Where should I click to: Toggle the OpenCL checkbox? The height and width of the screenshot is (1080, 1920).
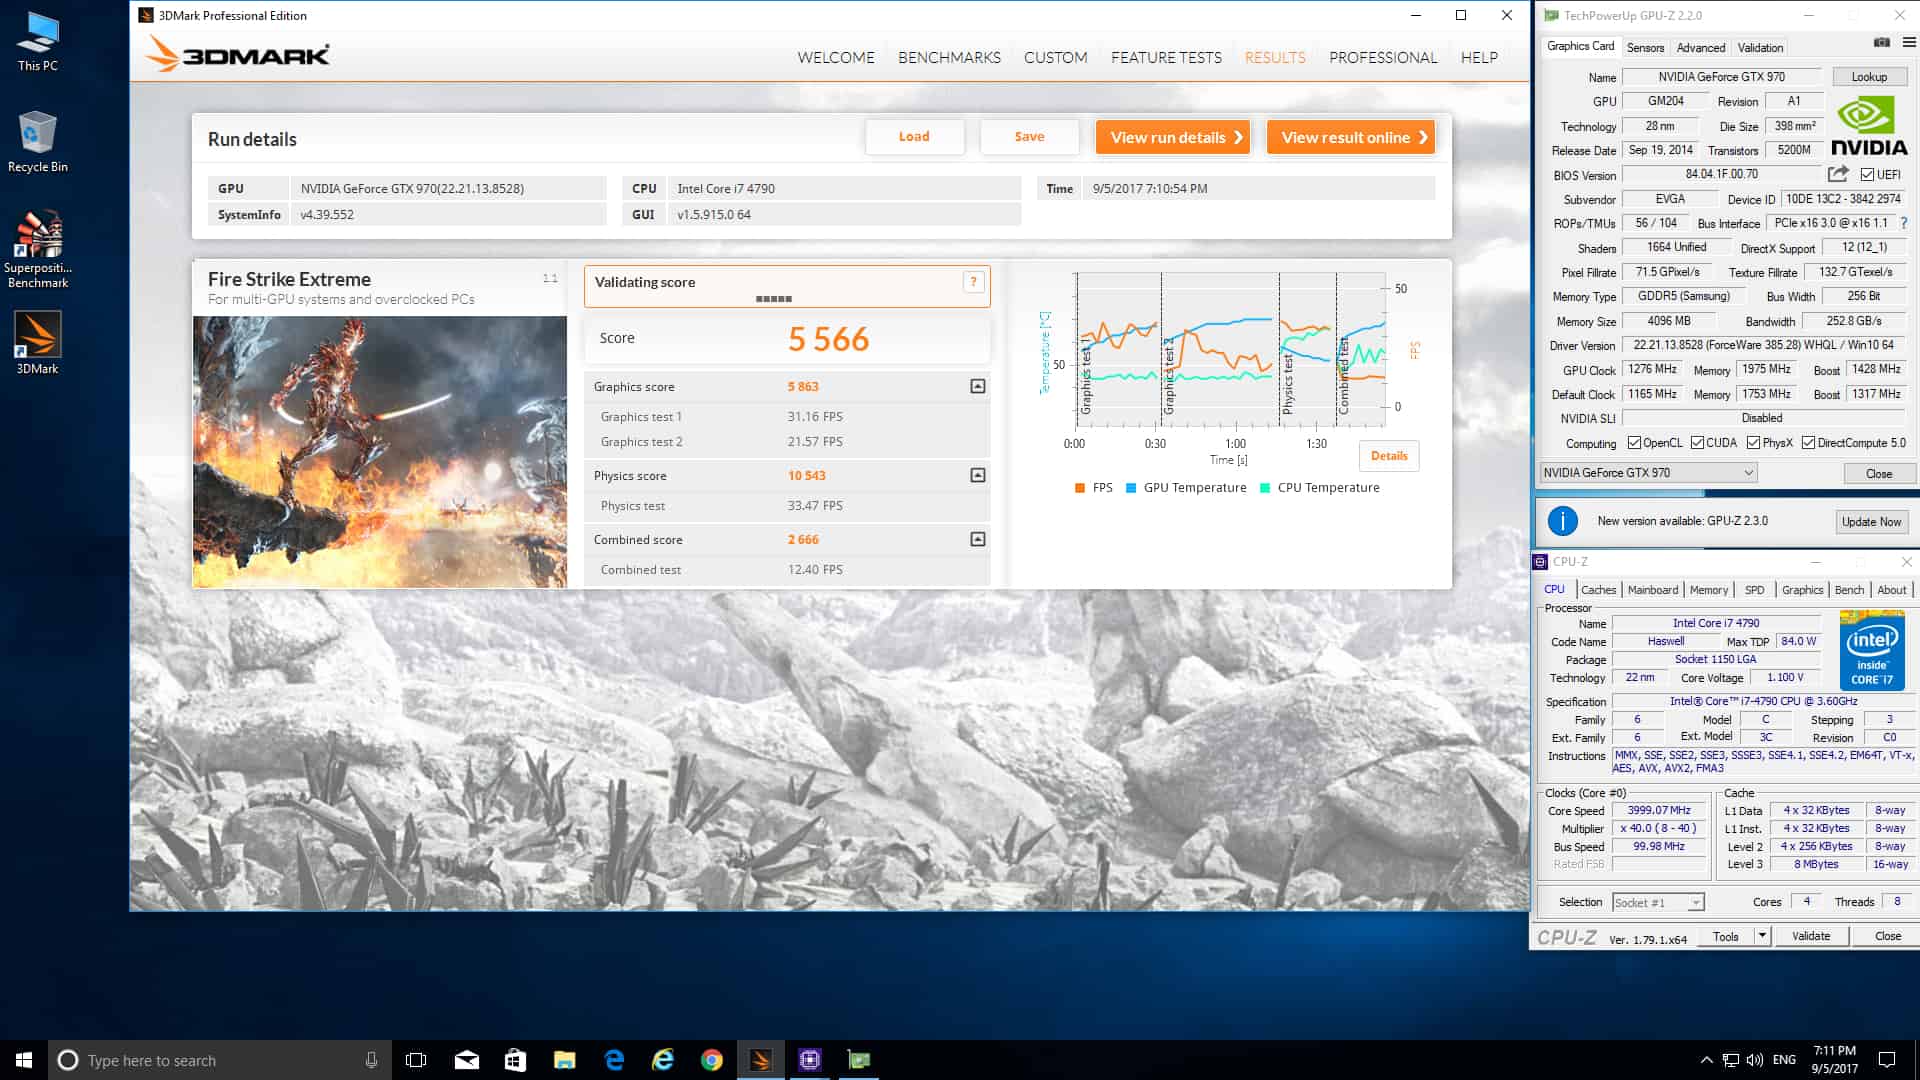pyautogui.click(x=1634, y=443)
